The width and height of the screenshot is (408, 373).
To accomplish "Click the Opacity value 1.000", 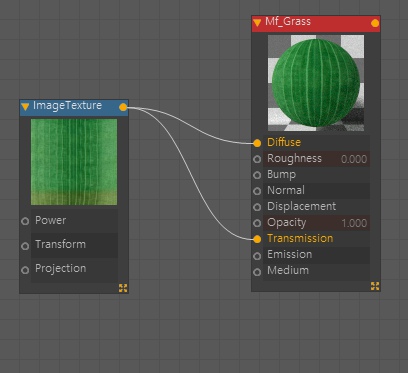I will [x=354, y=223].
